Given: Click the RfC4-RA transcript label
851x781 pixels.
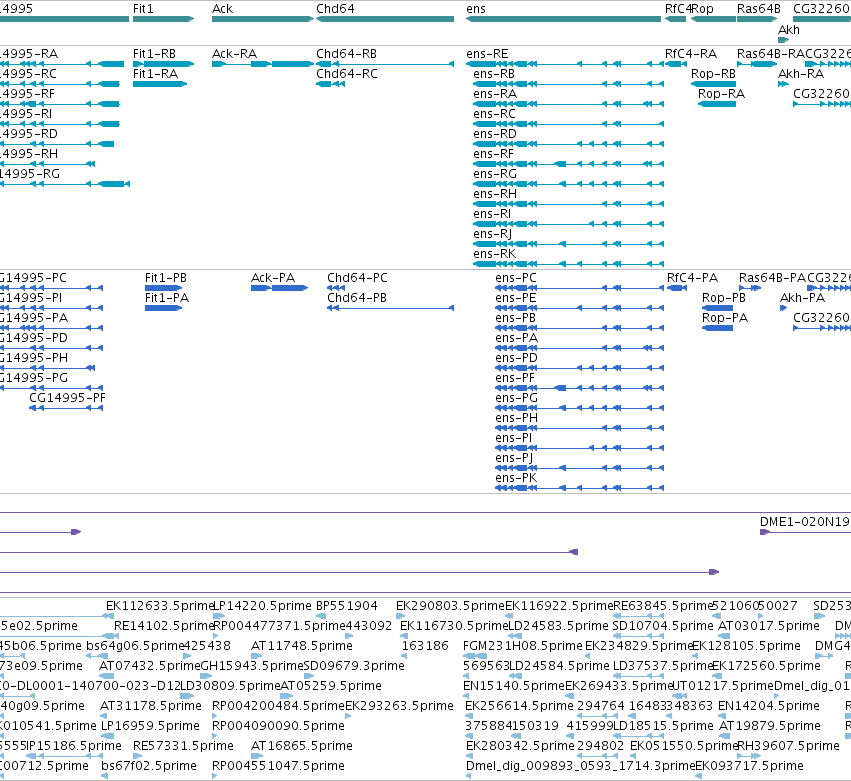Looking at the screenshot, I should [691, 54].
